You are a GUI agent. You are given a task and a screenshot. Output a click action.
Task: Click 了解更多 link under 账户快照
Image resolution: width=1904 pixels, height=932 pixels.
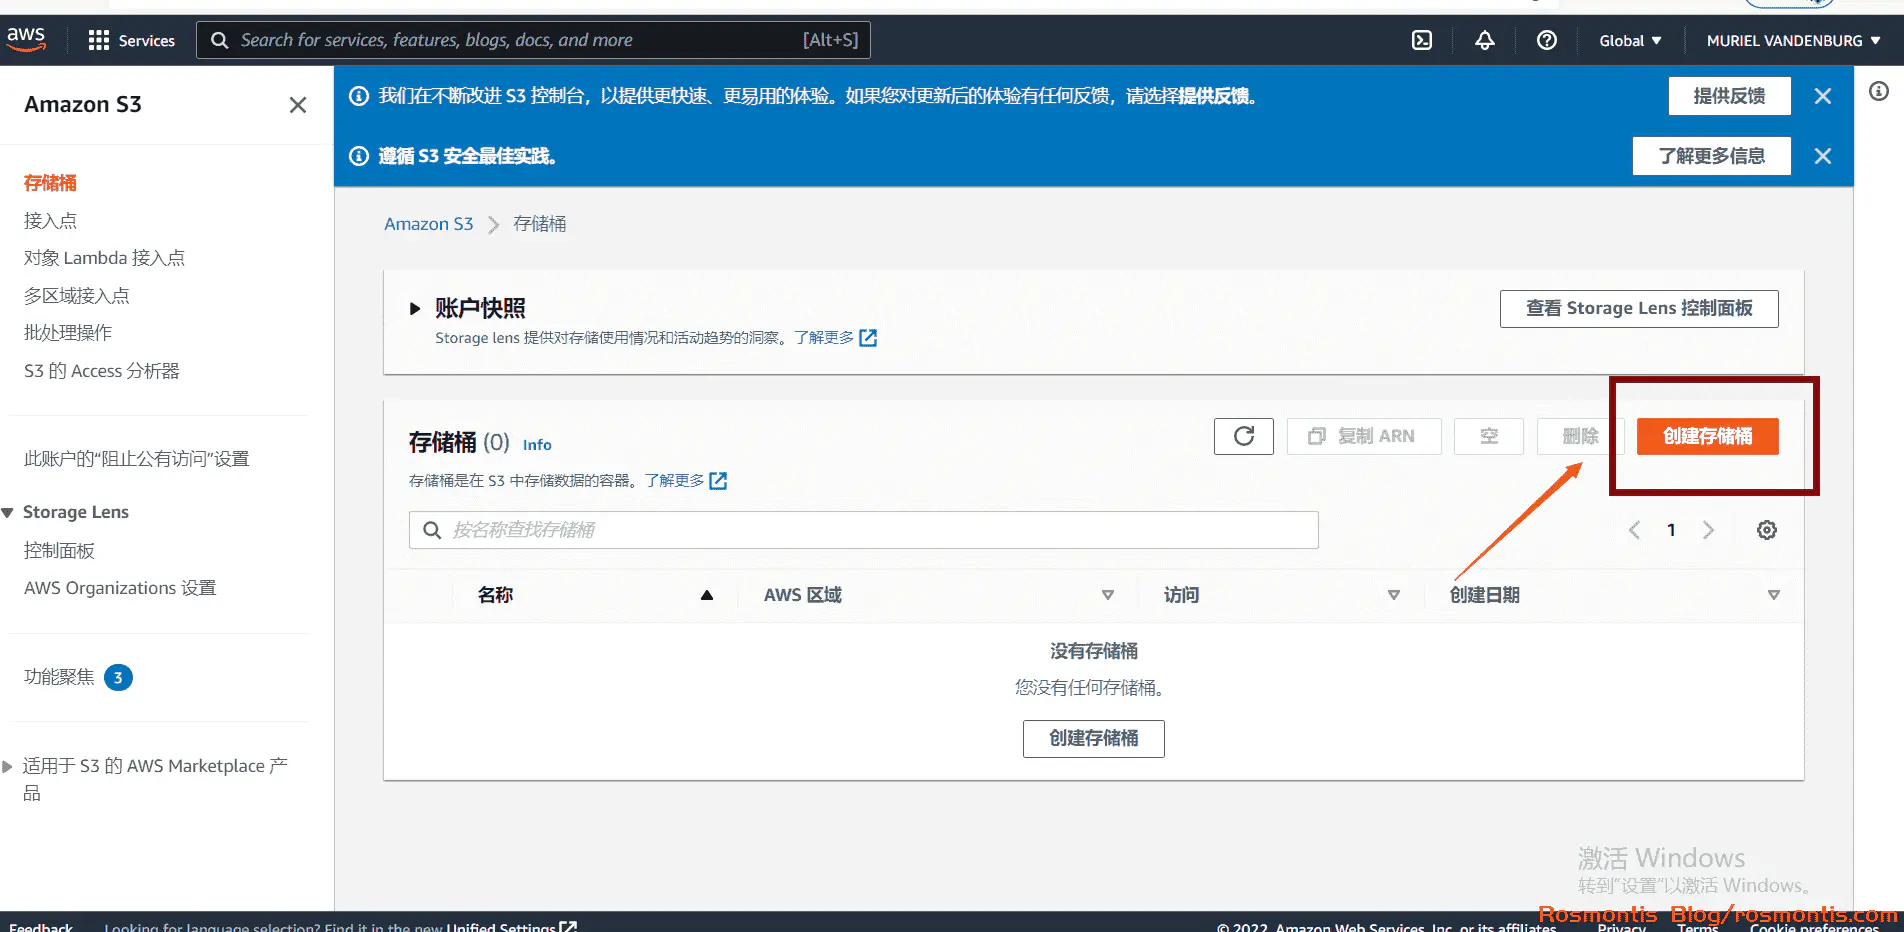tap(824, 338)
